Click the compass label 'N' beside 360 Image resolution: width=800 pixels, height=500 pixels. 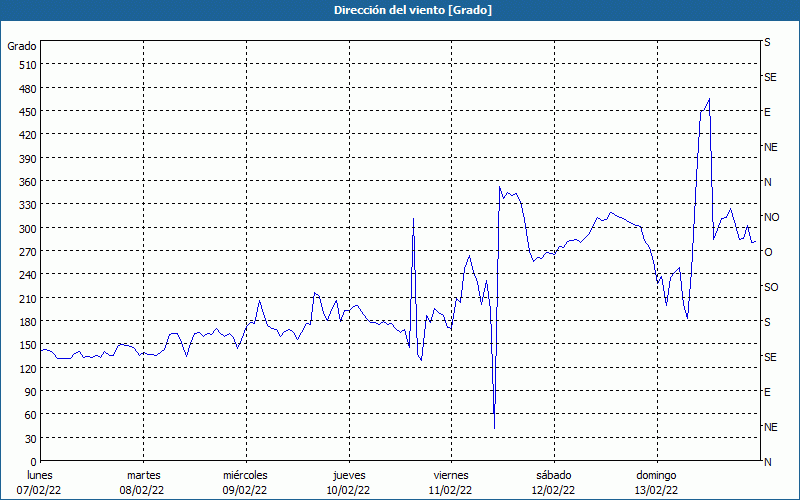pos(768,182)
